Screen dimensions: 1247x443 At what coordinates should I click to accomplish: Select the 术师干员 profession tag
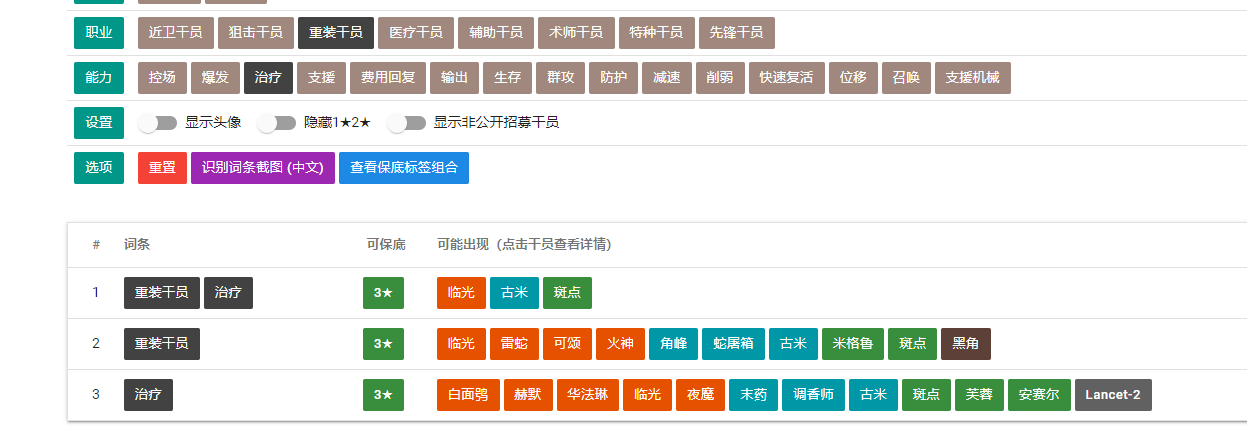pos(576,33)
